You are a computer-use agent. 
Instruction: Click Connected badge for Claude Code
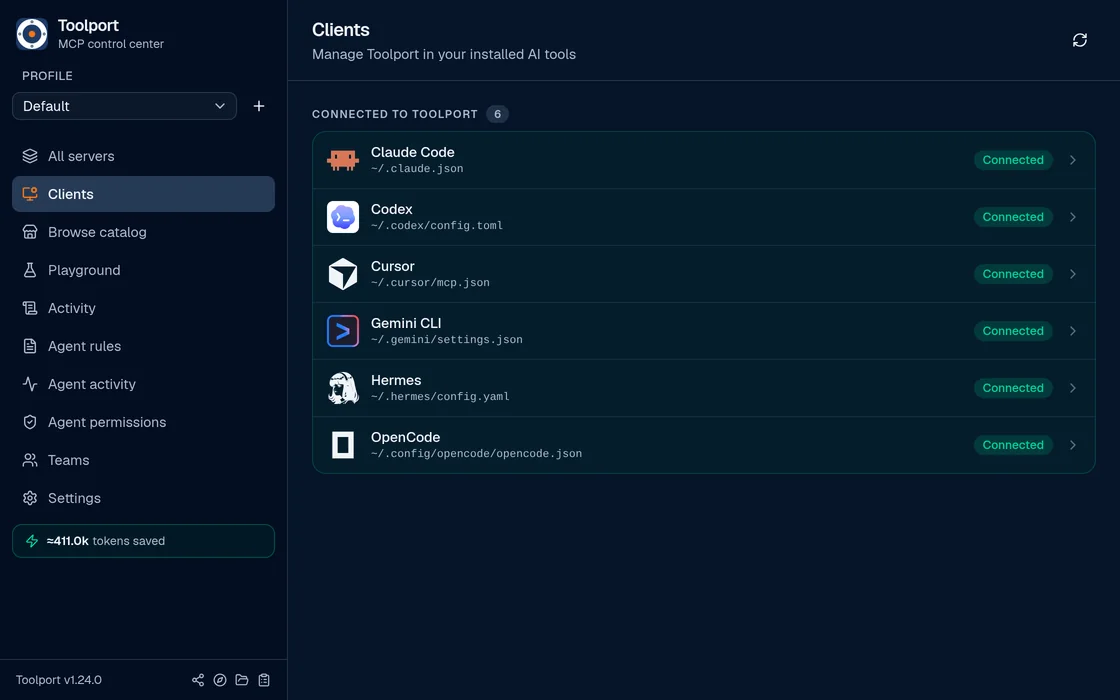(1013, 160)
